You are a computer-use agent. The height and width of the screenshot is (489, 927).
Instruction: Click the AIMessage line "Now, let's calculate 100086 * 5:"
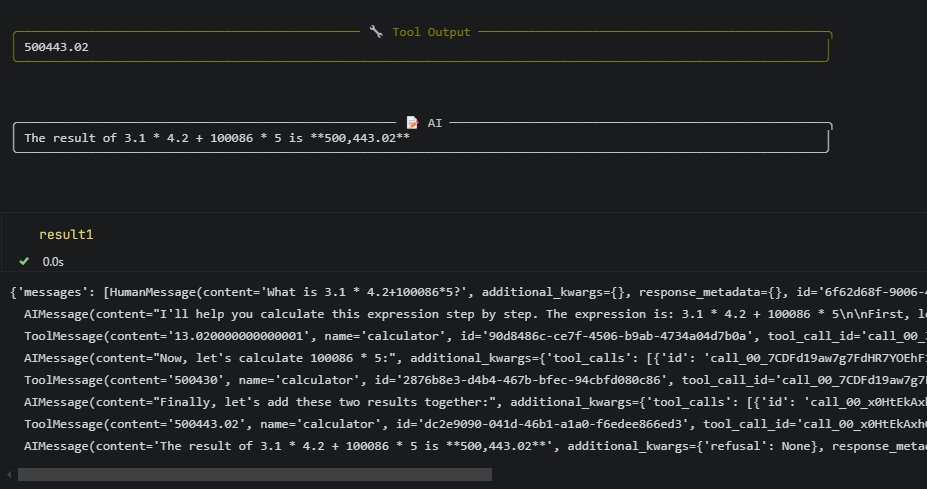point(475,358)
